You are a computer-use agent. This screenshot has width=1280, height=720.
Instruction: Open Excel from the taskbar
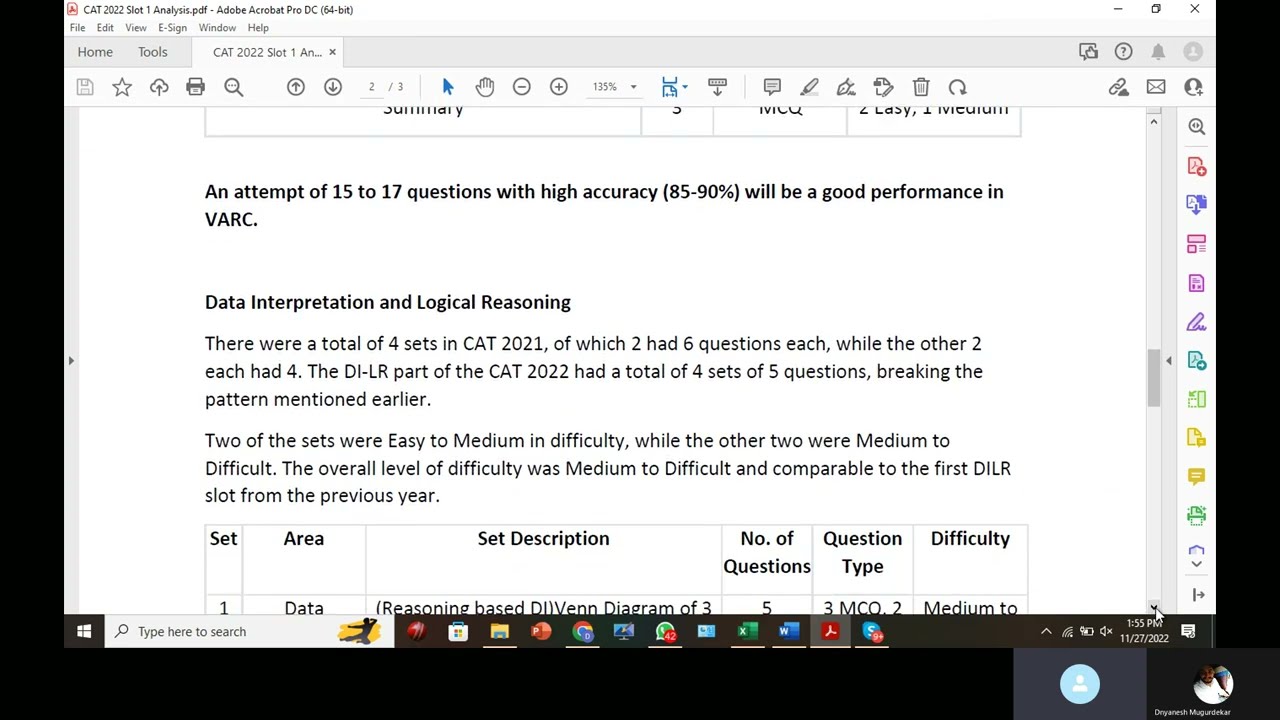(747, 631)
